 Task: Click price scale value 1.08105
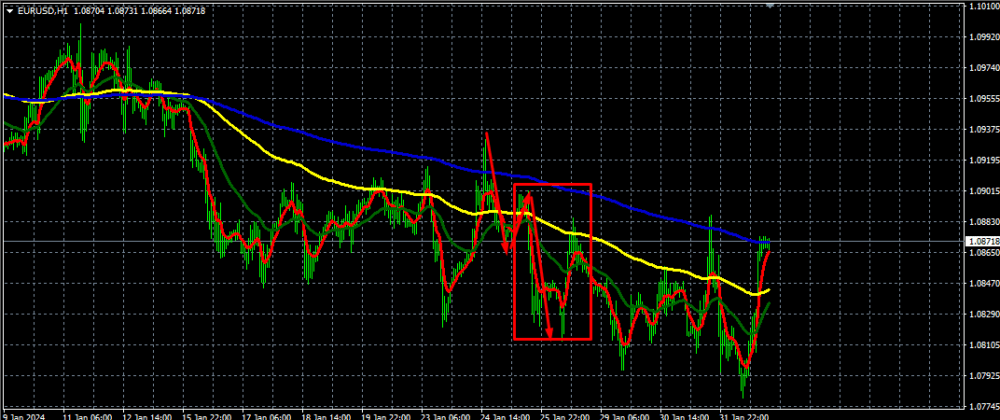(x=986, y=345)
